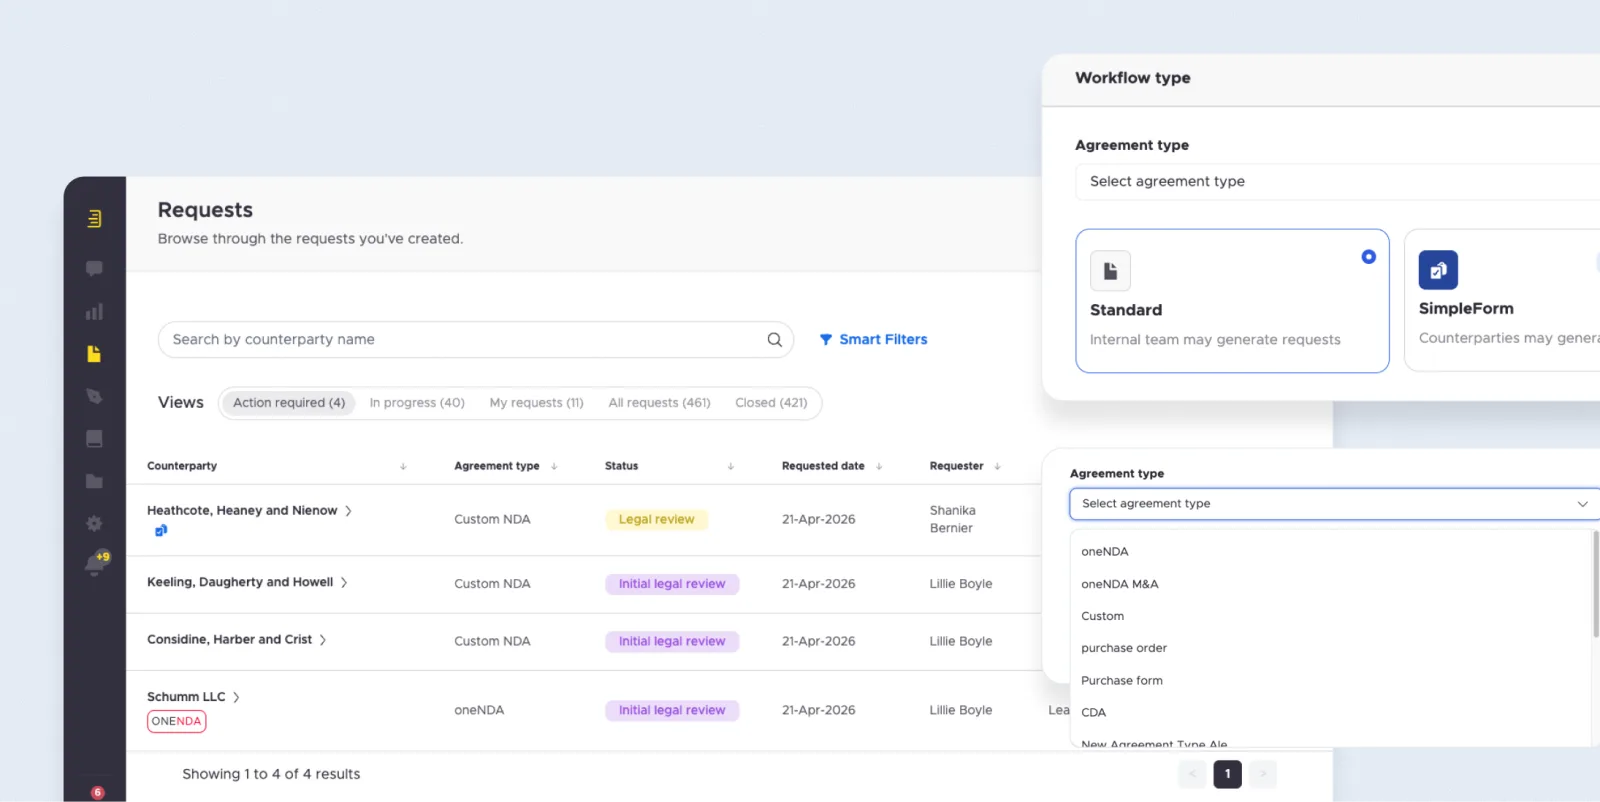Open the lower Select agreement type dropdown
Image resolution: width=1600 pixels, height=802 pixels.
pos(1334,504)
